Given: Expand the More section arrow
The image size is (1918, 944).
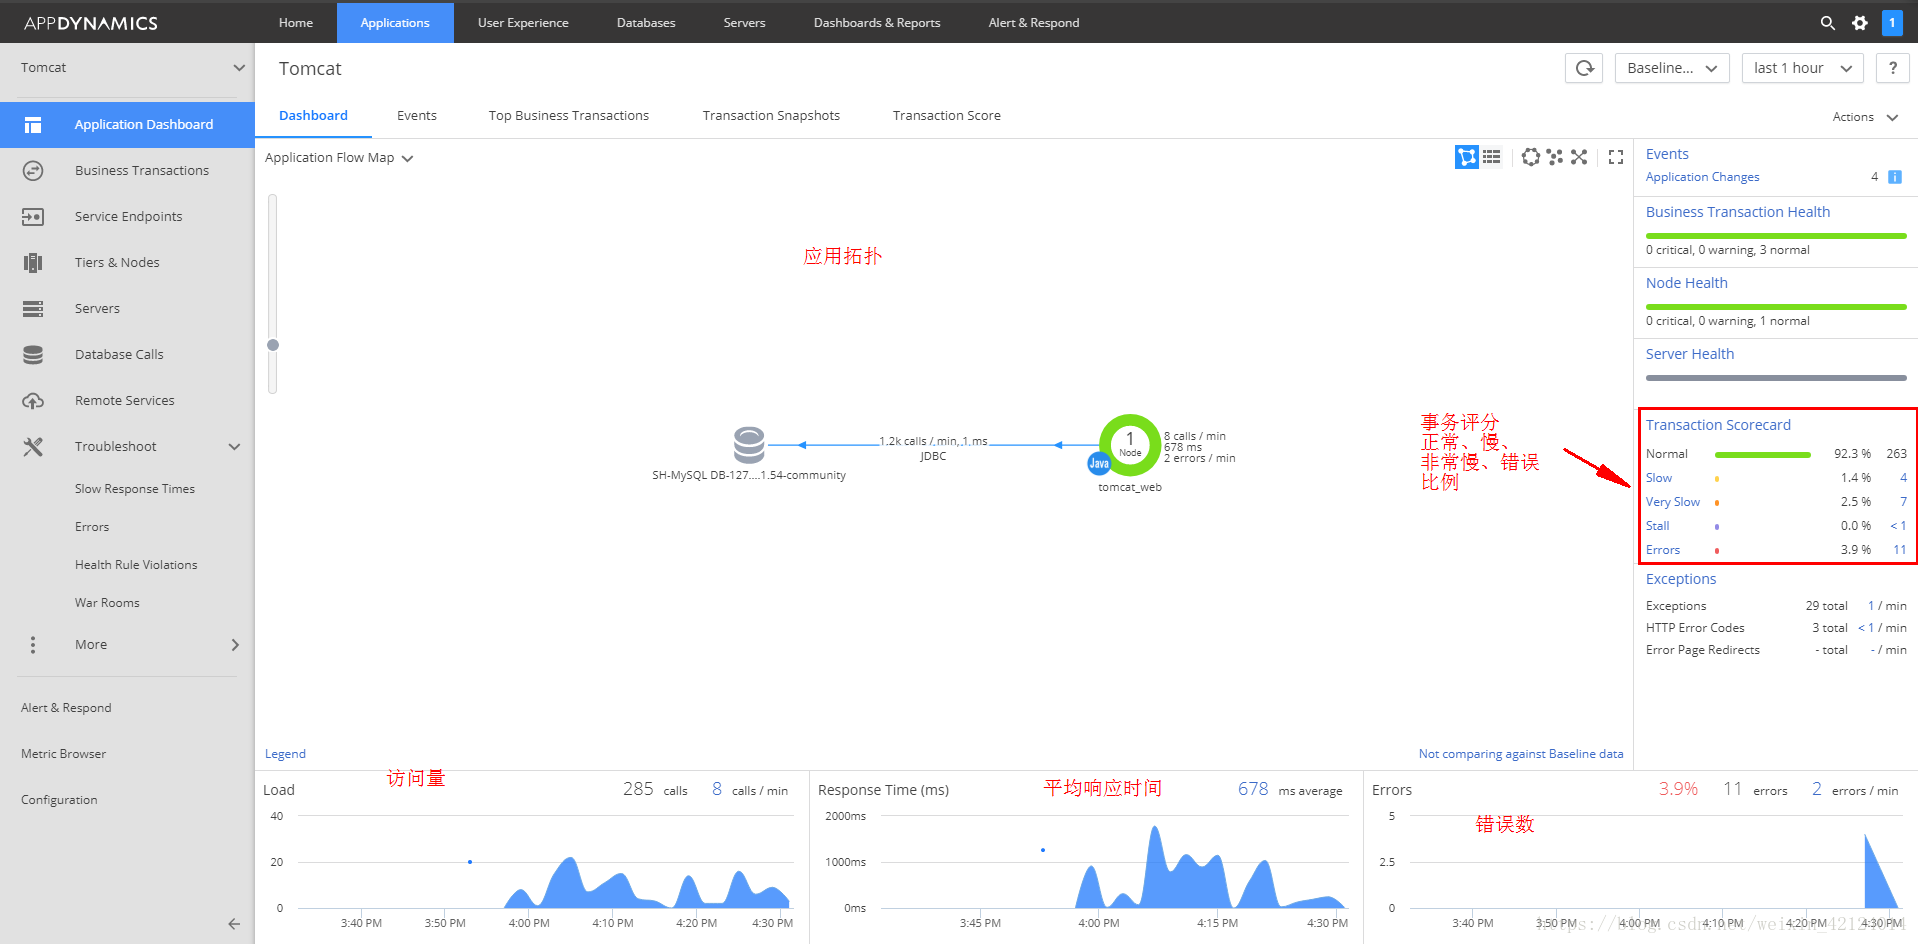Looking at the screenshot, I should click(x=235, y=645).
